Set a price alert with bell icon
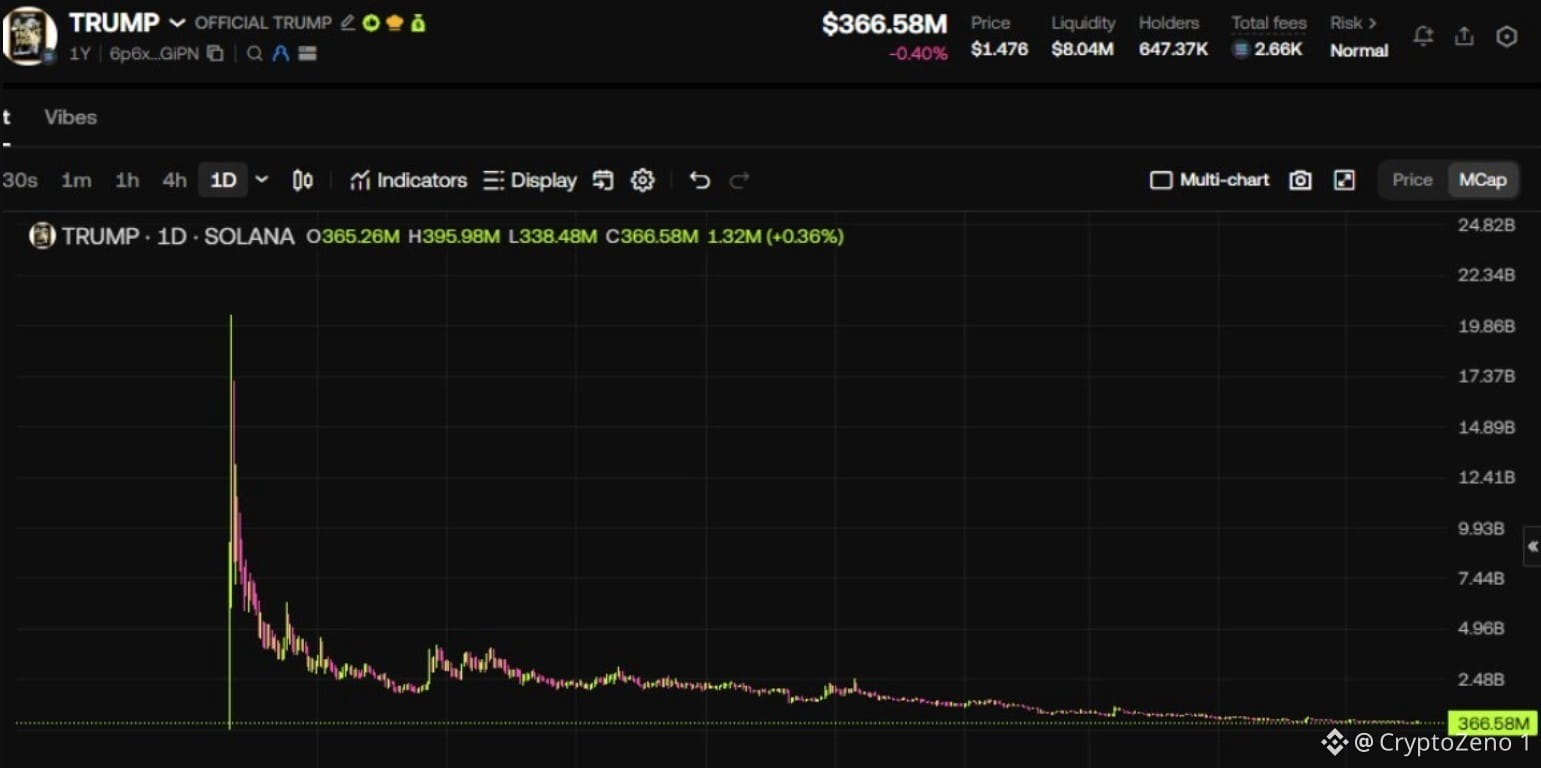 (x=1422, y=36)
